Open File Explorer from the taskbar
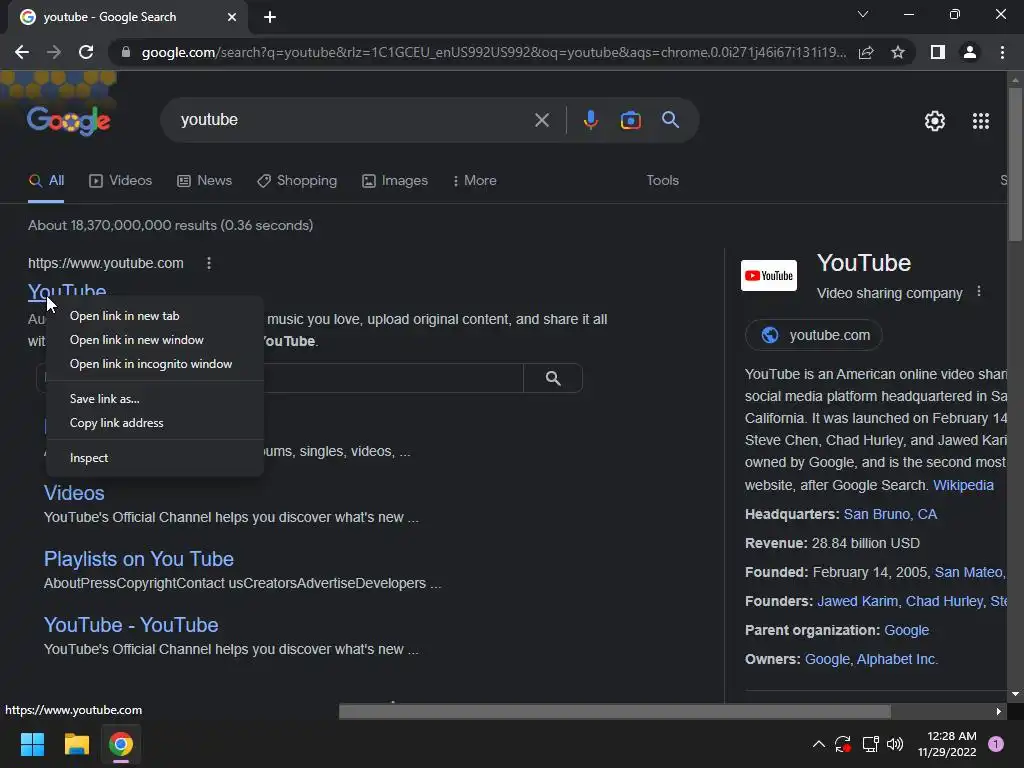 click(x=76, y=744)
